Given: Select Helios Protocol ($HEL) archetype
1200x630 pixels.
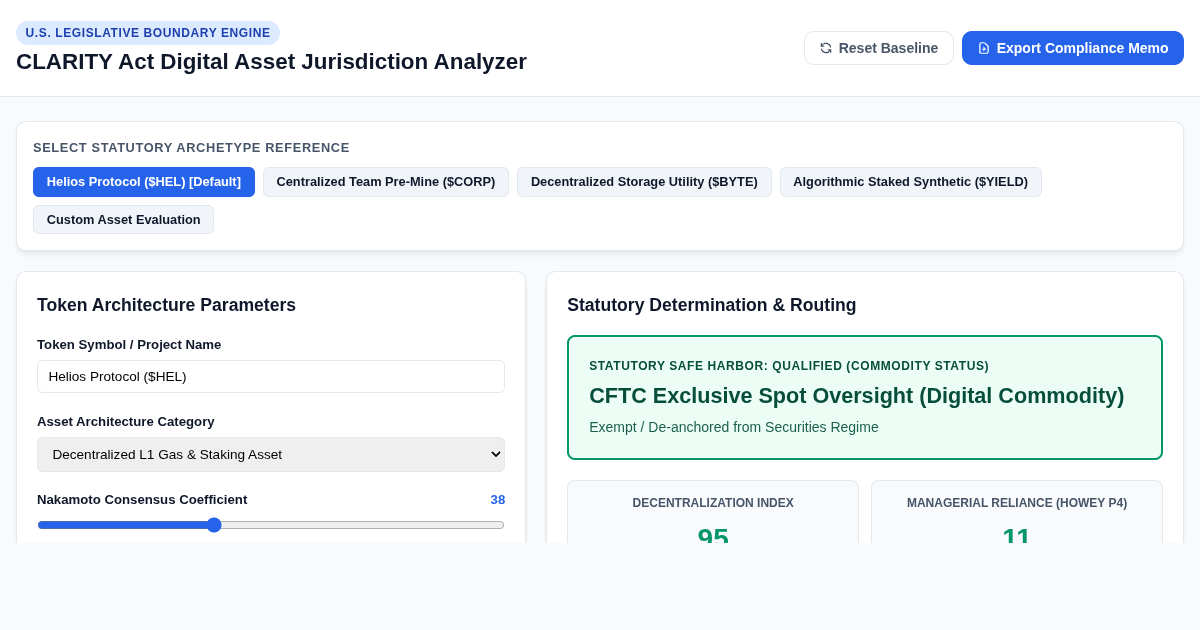Looking at the screenshot, I should 144,182.
